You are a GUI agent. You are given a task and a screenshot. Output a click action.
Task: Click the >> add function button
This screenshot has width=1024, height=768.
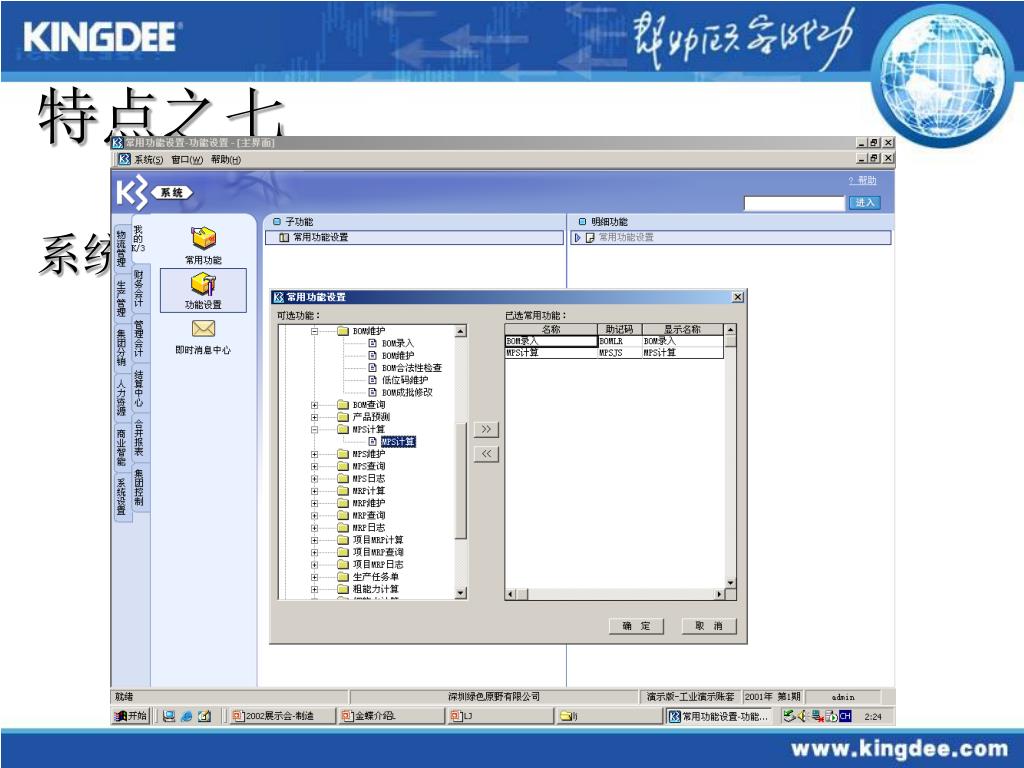tap(486, 429)
